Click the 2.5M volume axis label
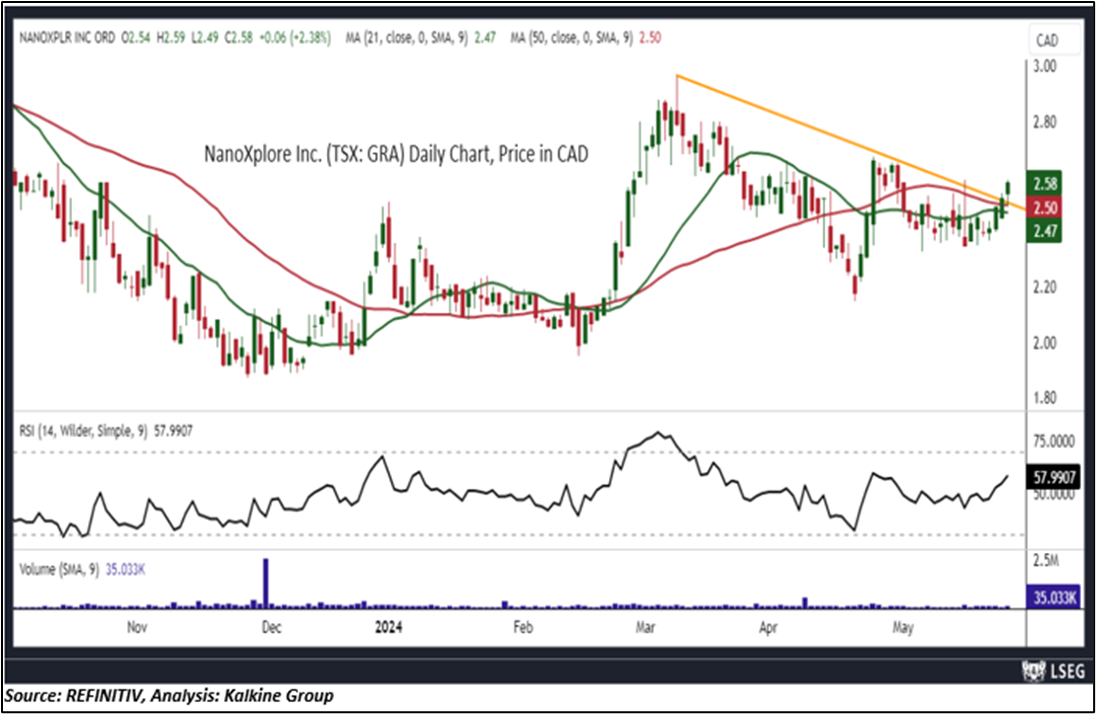1096x714 pixels. point(1046,561)
